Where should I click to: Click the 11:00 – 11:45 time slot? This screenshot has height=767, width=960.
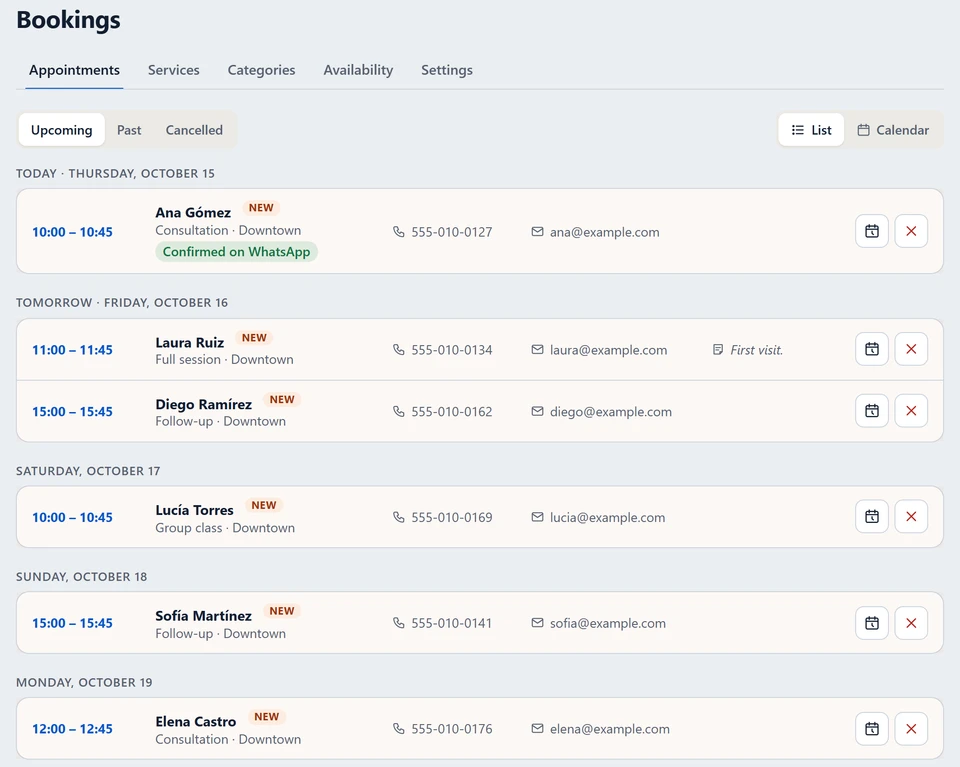(72, 350)
